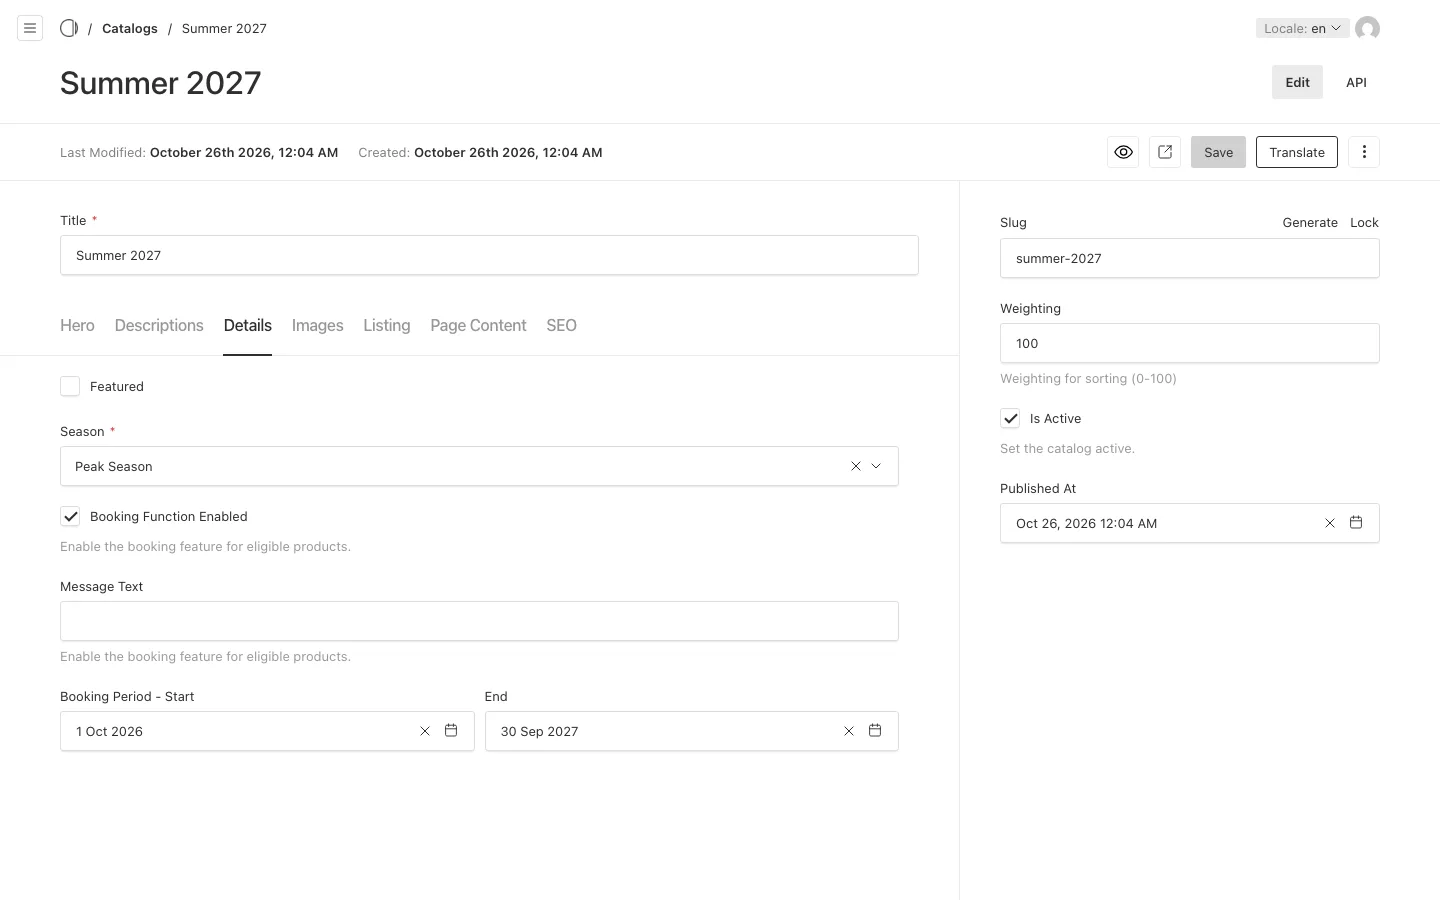Uncheck Booking Function Enabled
1440x900 pixels.
coord(70,516)
